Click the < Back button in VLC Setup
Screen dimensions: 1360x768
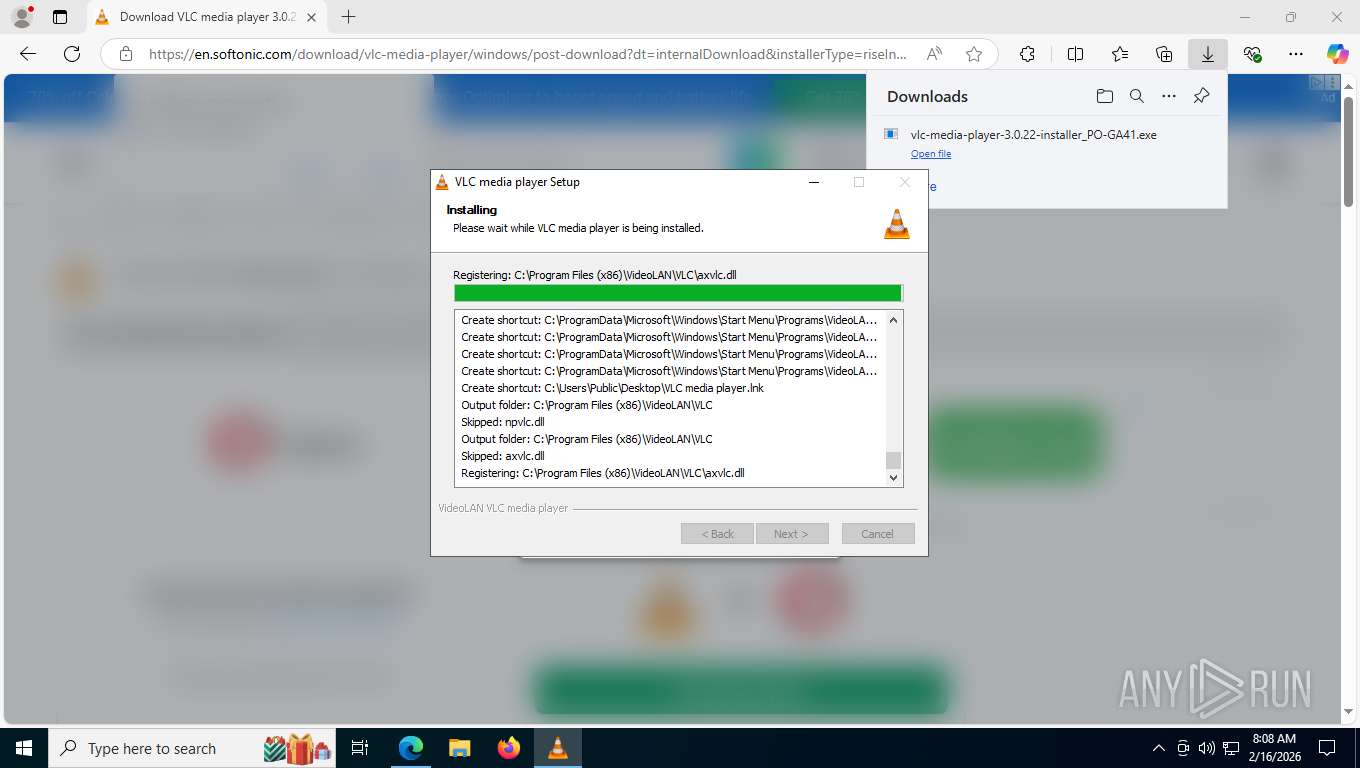tap(717, 534)
